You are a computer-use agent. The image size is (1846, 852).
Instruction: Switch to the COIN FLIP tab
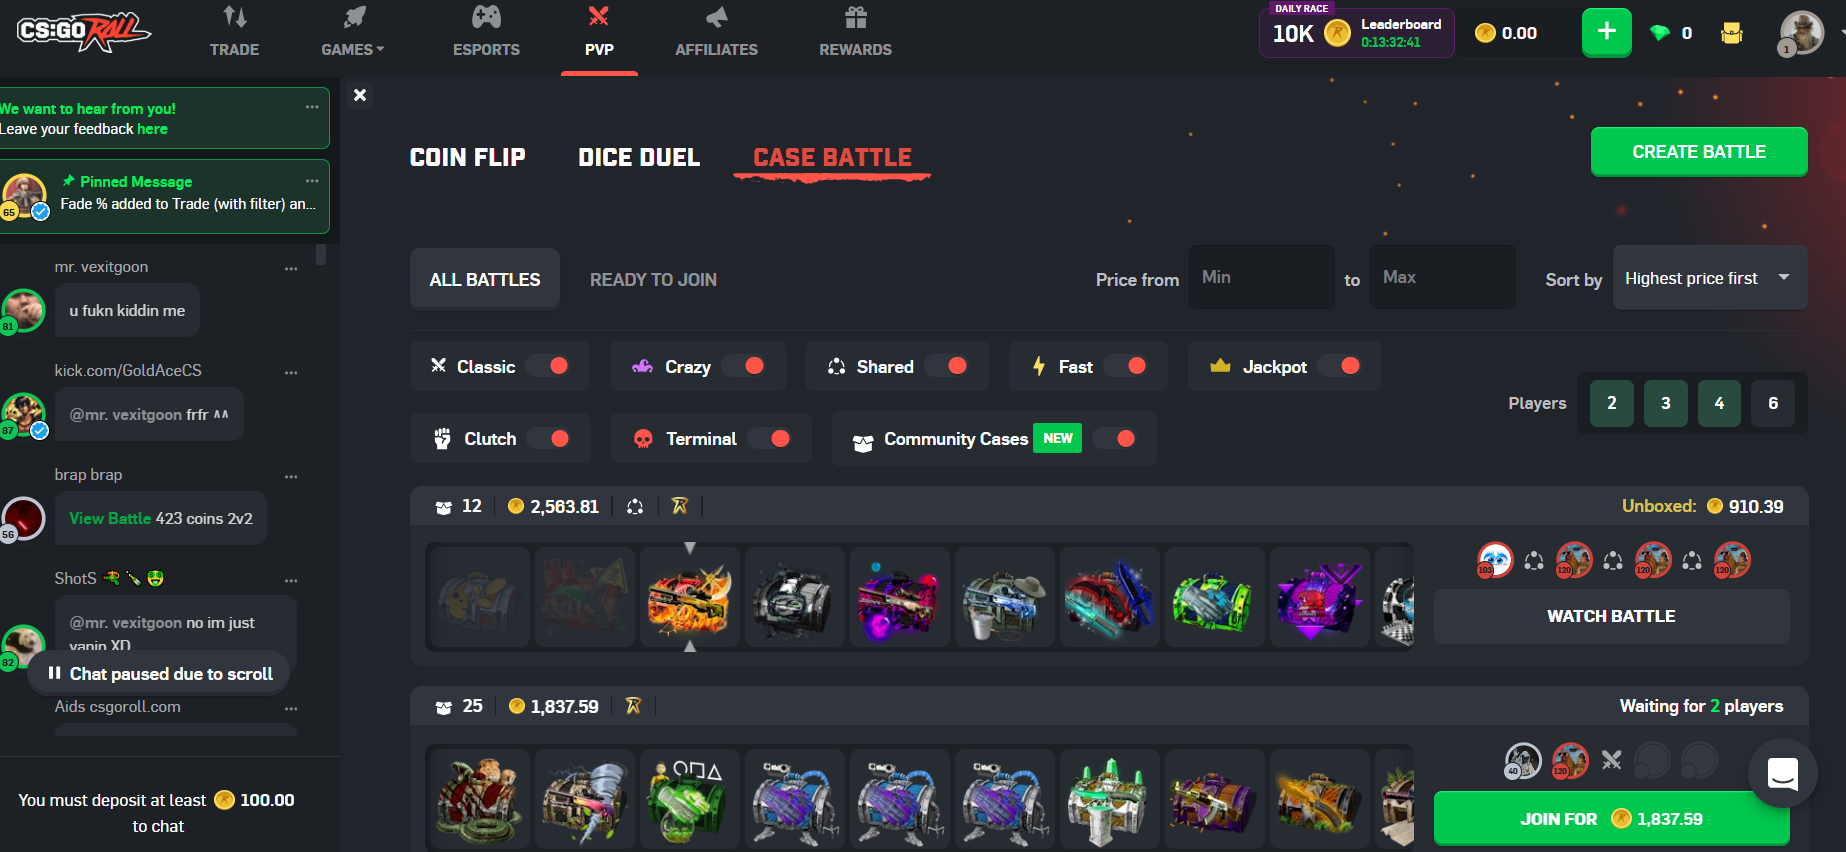(x=467, y=158)
